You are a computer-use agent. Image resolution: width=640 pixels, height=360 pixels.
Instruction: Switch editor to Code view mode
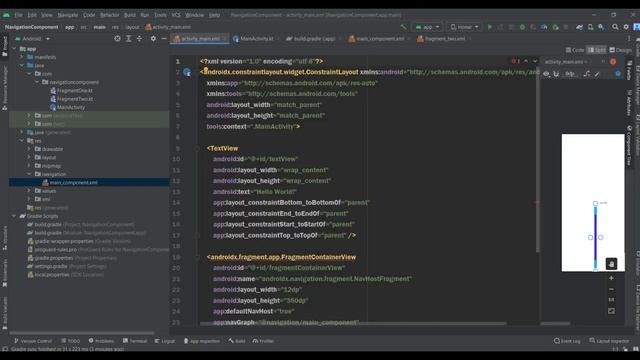point(575,50)
